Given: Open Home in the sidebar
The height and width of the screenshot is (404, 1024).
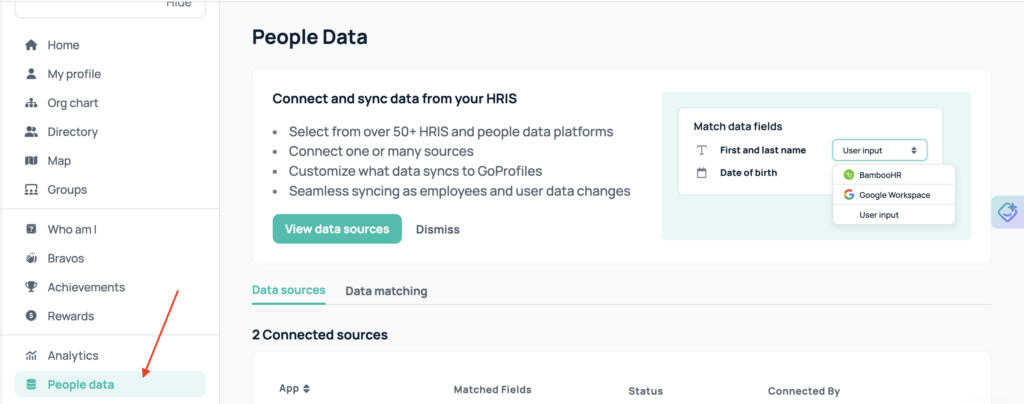Looking at the screenshot, I should 63,45.
